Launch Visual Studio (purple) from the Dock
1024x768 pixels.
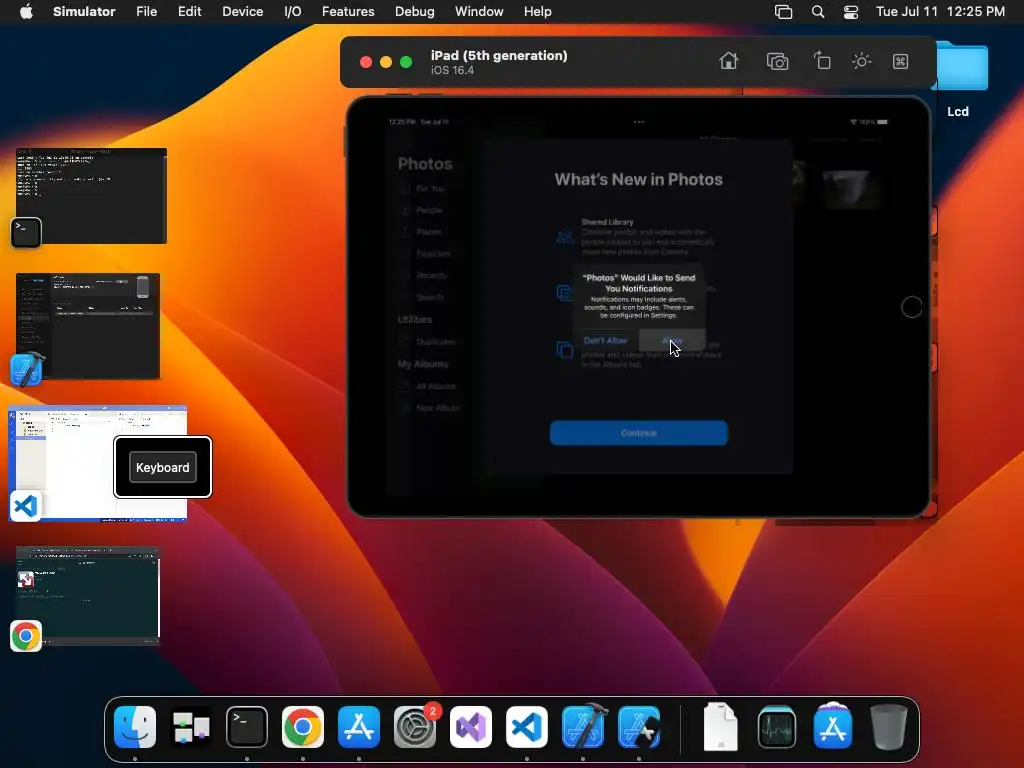point(471,727)
